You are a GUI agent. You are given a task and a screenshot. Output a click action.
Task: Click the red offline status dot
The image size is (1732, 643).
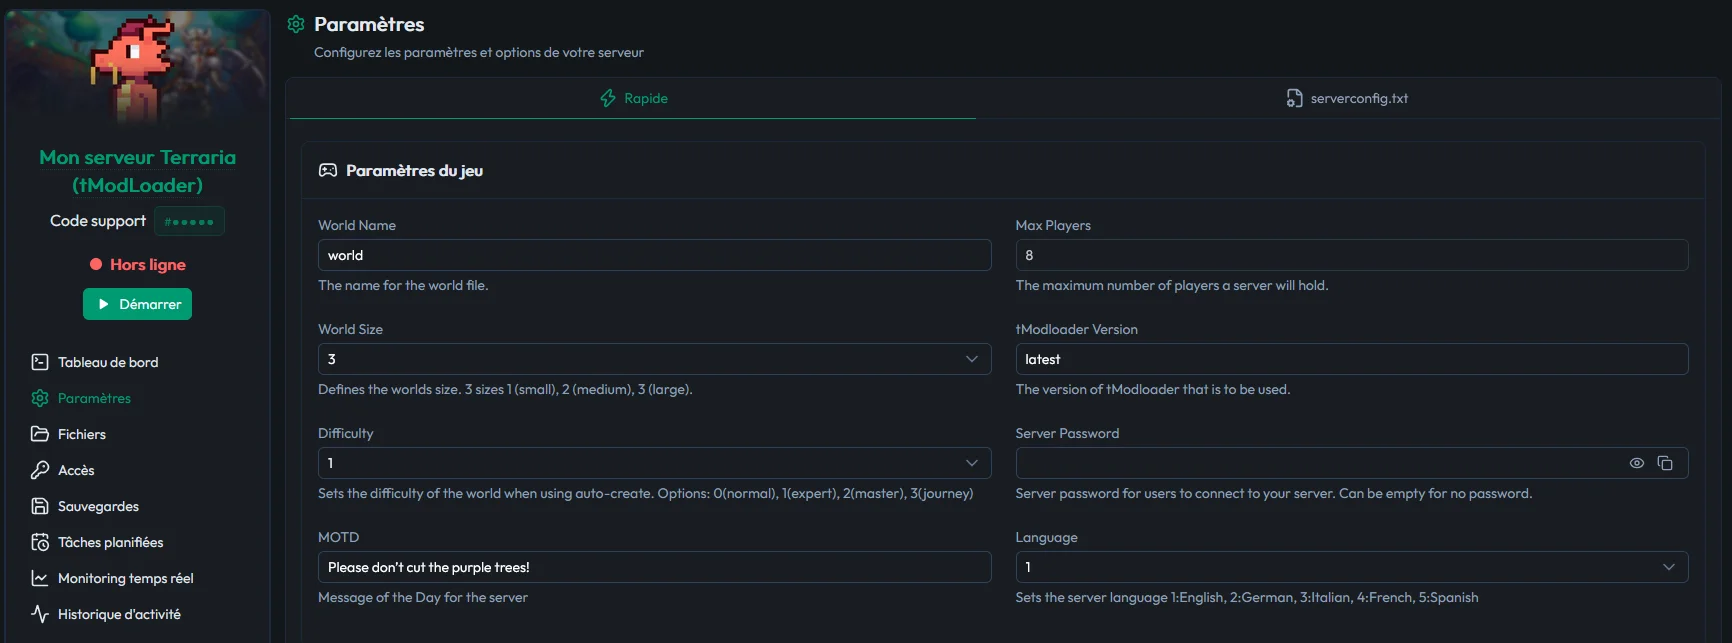pyautogui.click(x=96, y=264)
